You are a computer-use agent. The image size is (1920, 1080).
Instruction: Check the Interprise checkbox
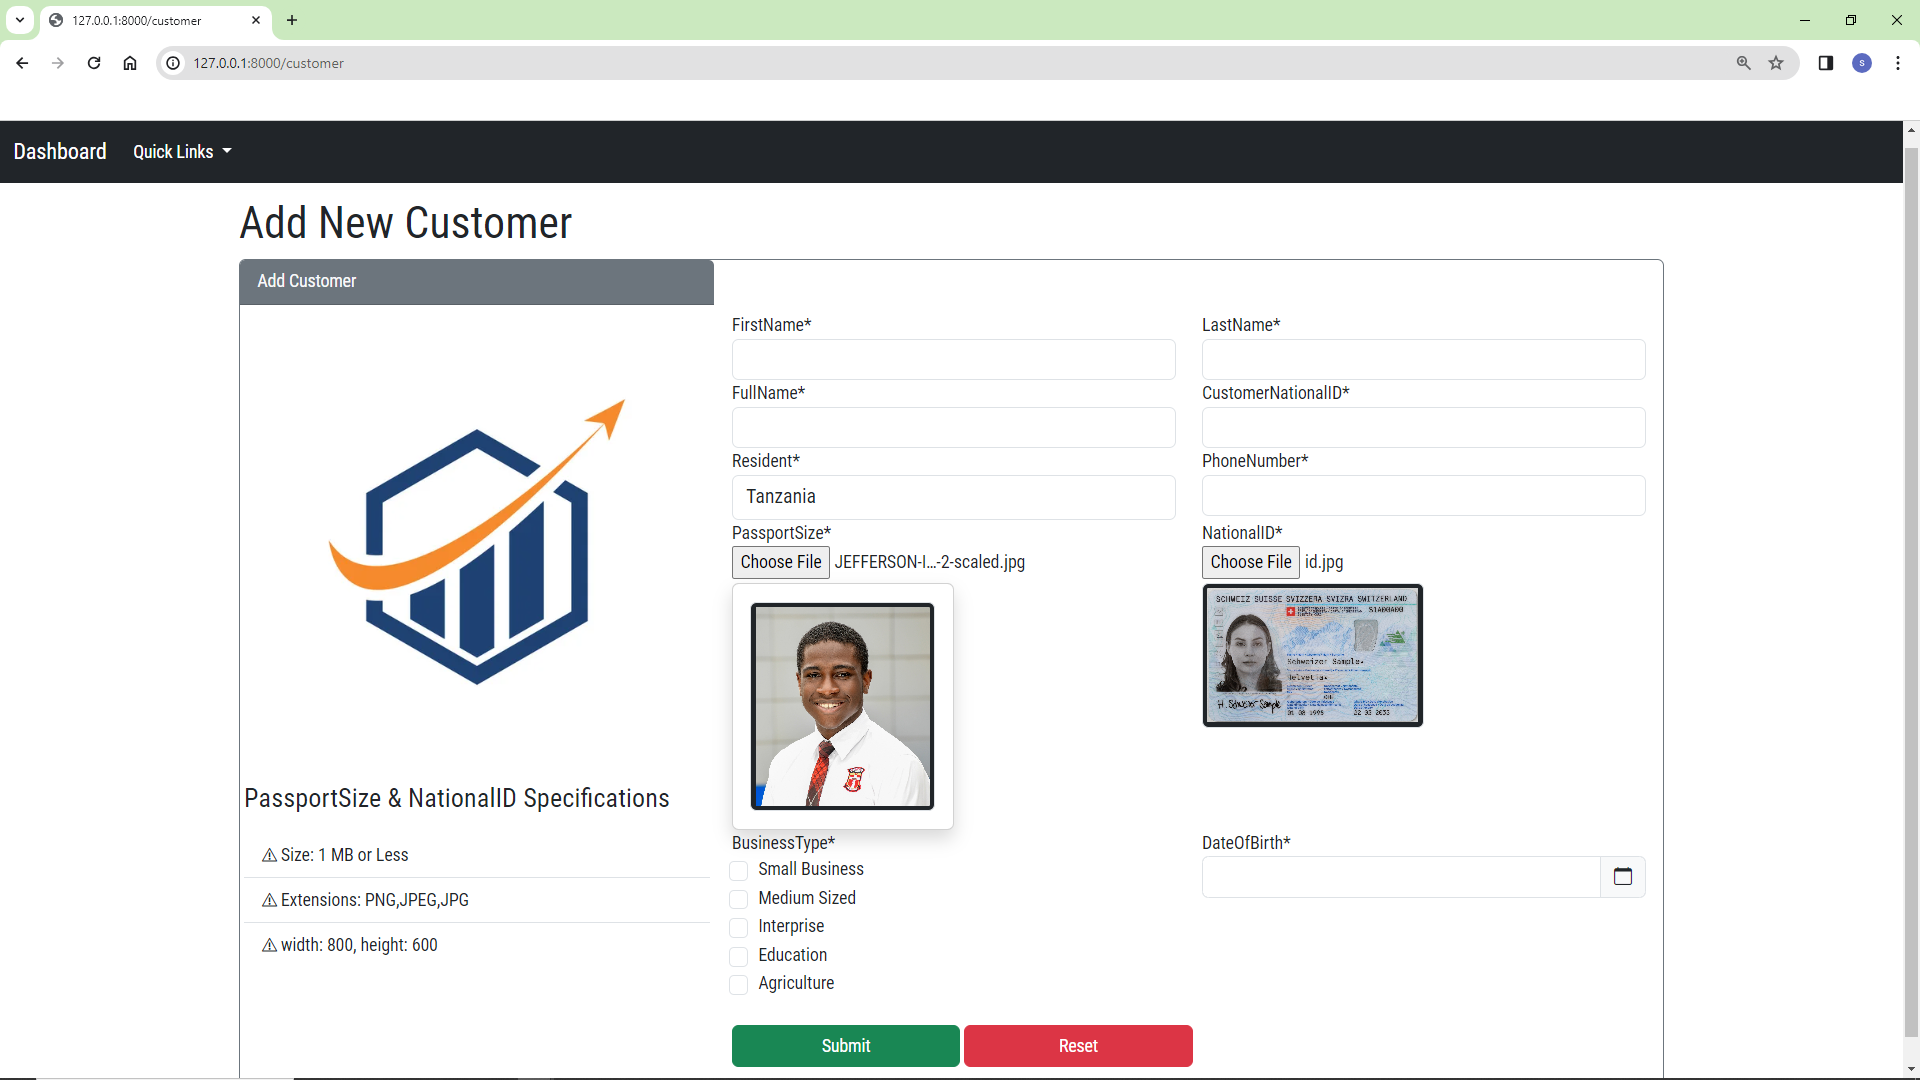click(739, 927)
